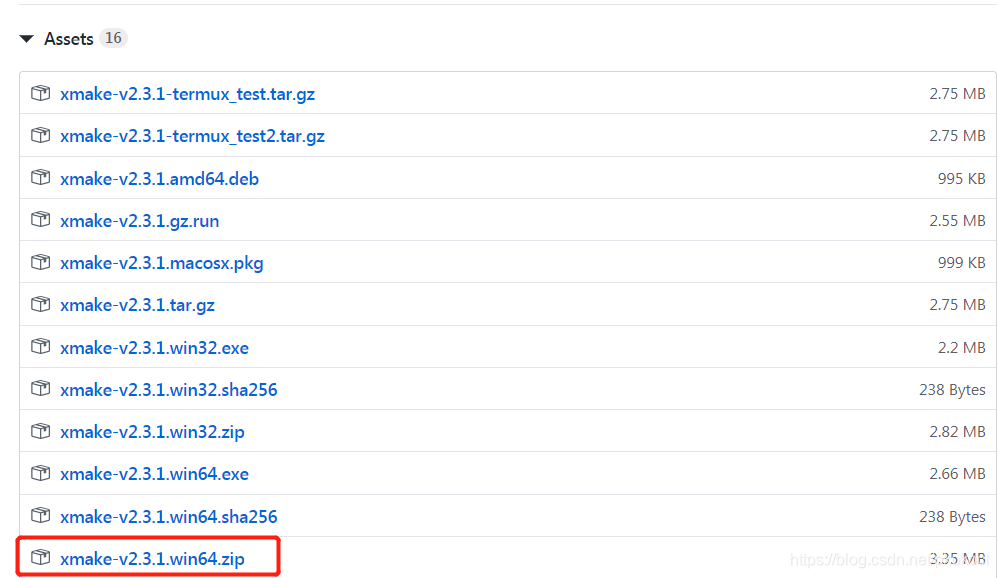Download xmake-v2.3.1.win32.zip
This screenshot has height=578, width=998.
coord(152,431)
